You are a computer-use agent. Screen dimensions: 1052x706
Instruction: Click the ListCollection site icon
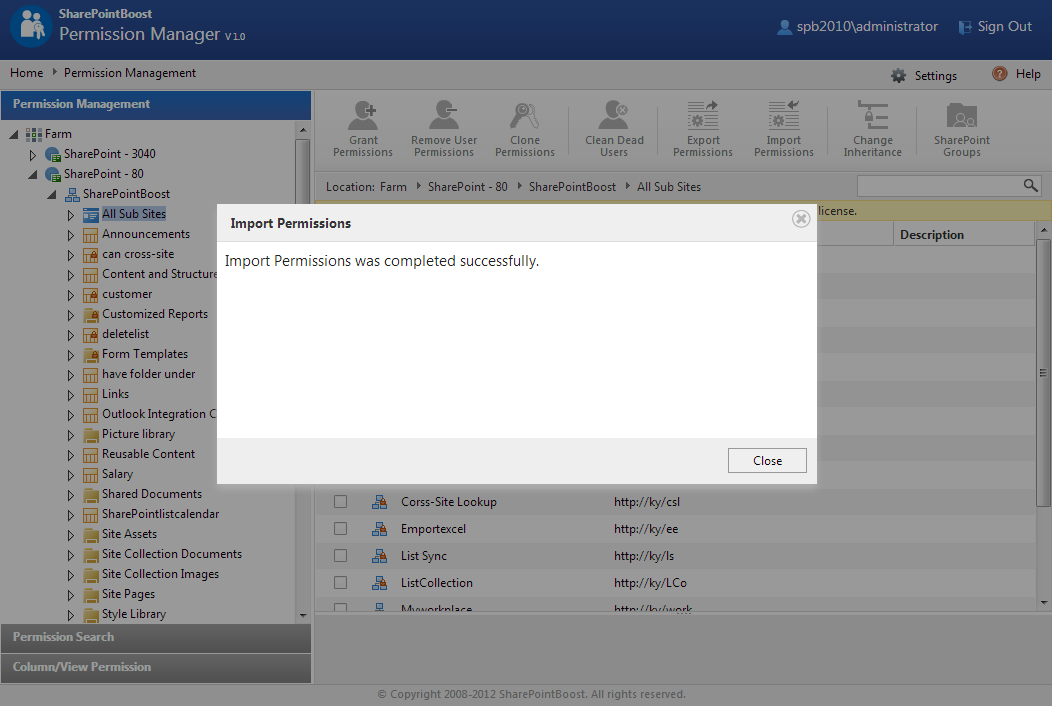pyautogui.click(x=379, y=583)
